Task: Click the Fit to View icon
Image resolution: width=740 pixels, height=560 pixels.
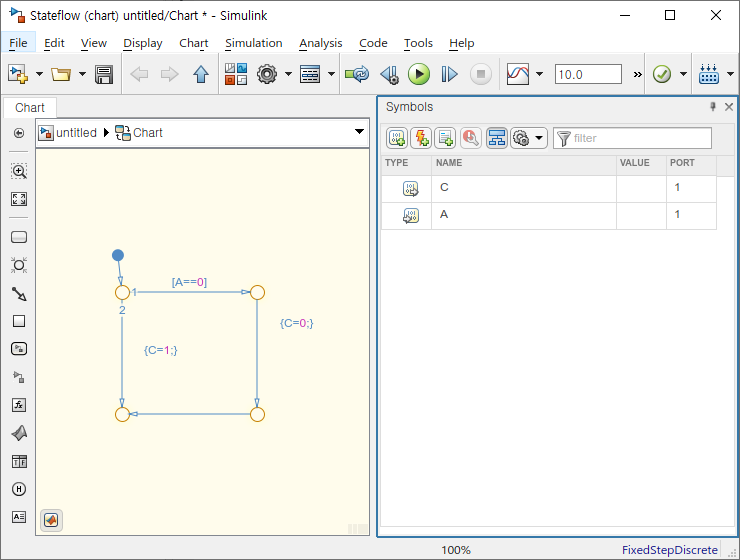Action: tap(19, 199)
